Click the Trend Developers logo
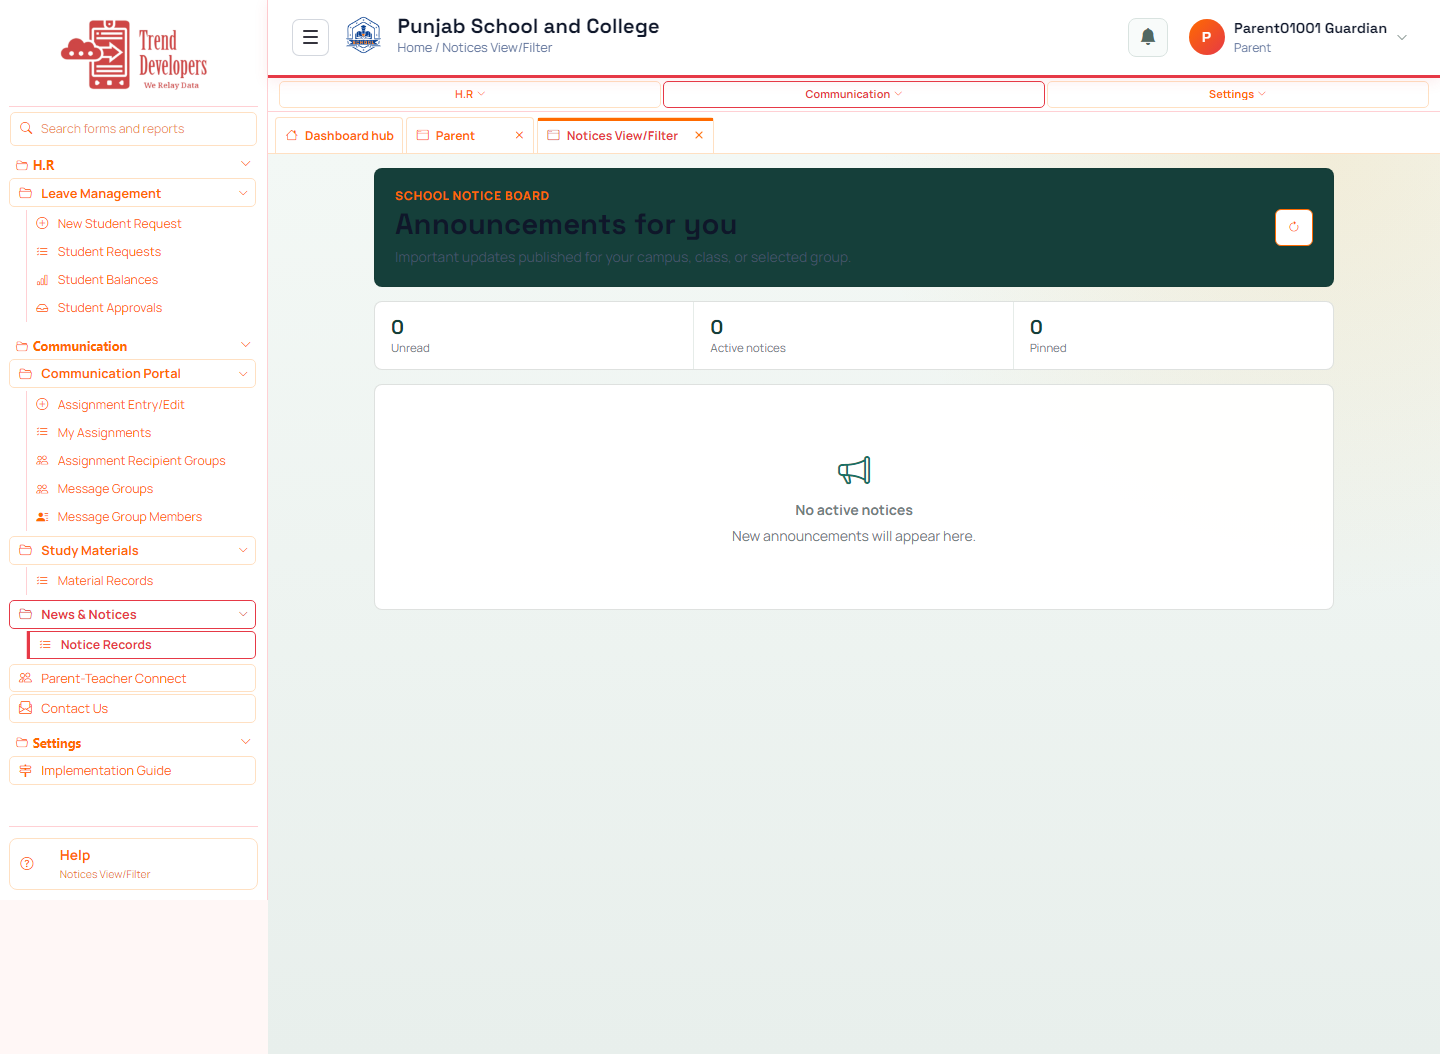The width and height of the screenshot is (1440, 1054). [x=134, y=55]
